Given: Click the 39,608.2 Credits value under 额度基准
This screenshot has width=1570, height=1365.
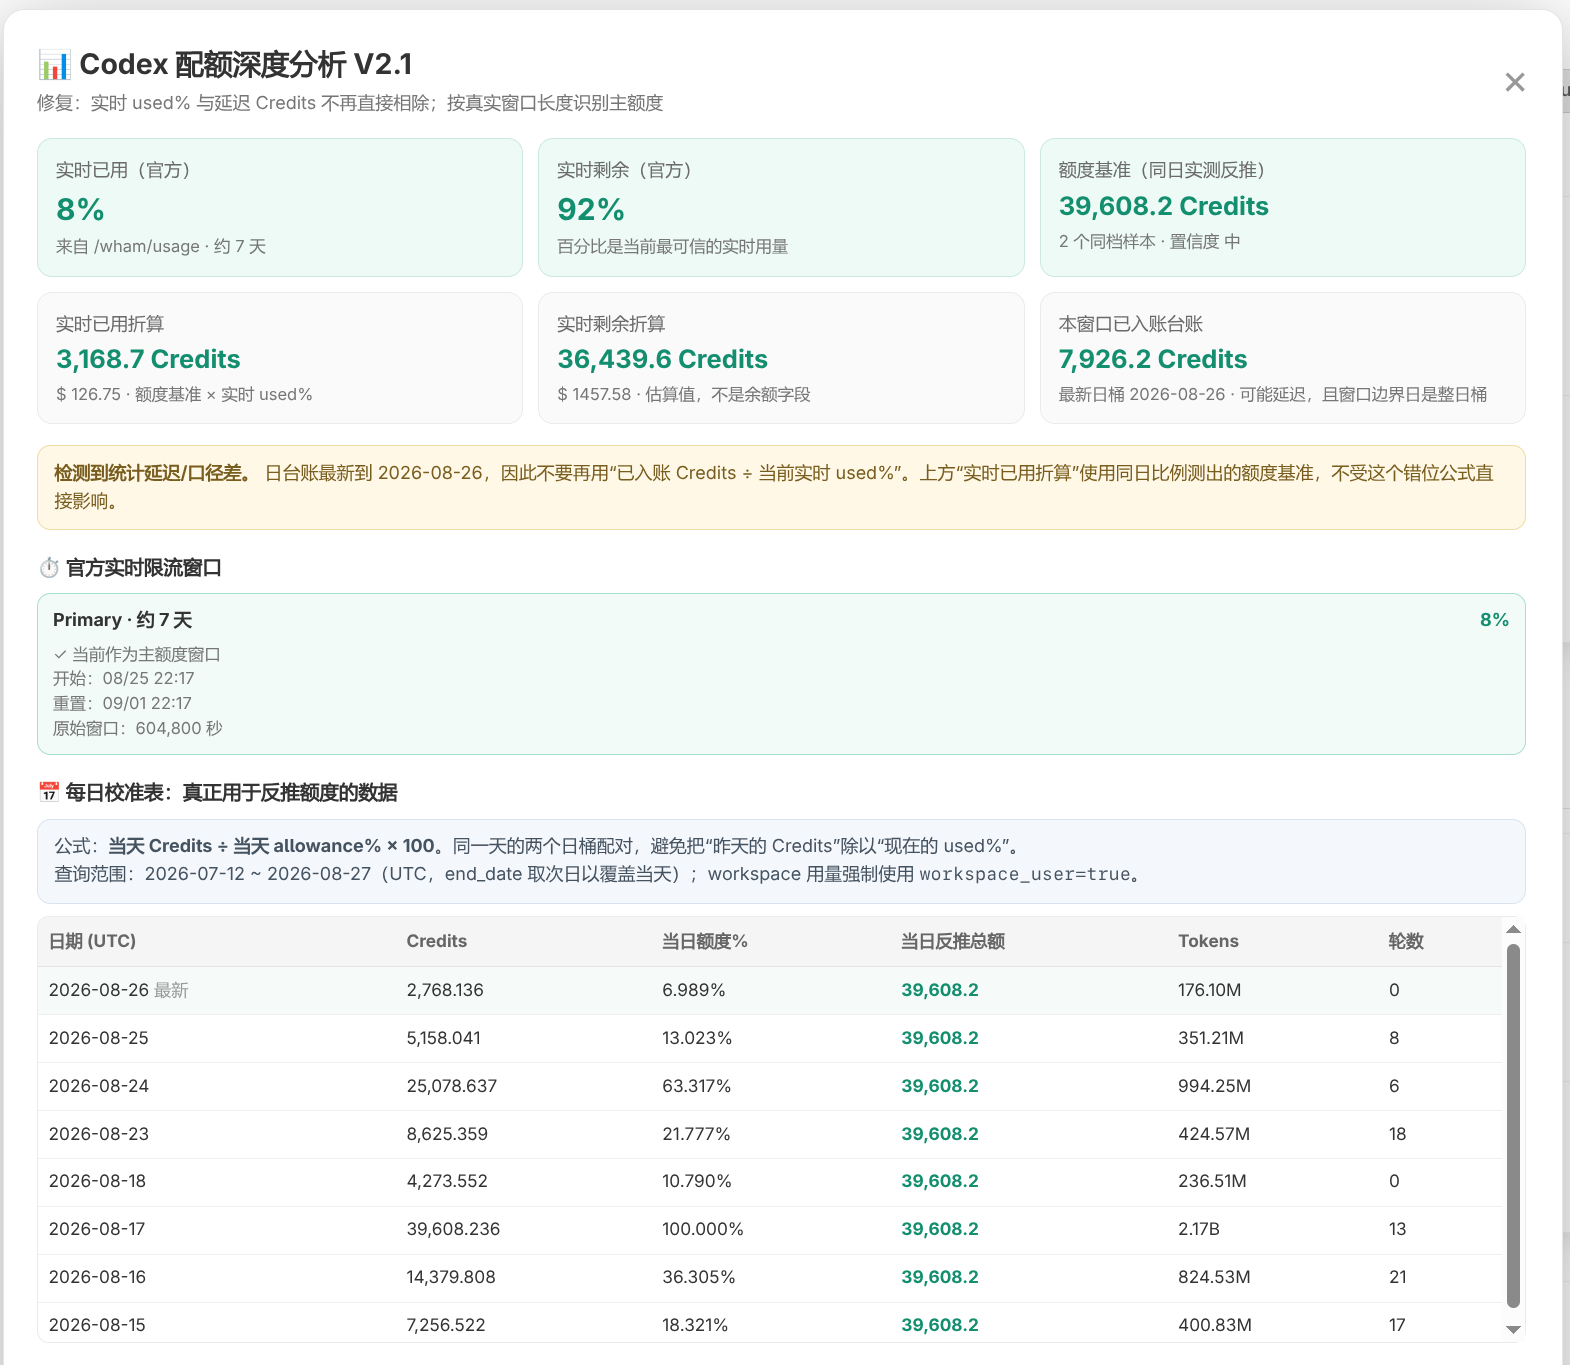Looking at the screenshot, I should [1164, 206].
